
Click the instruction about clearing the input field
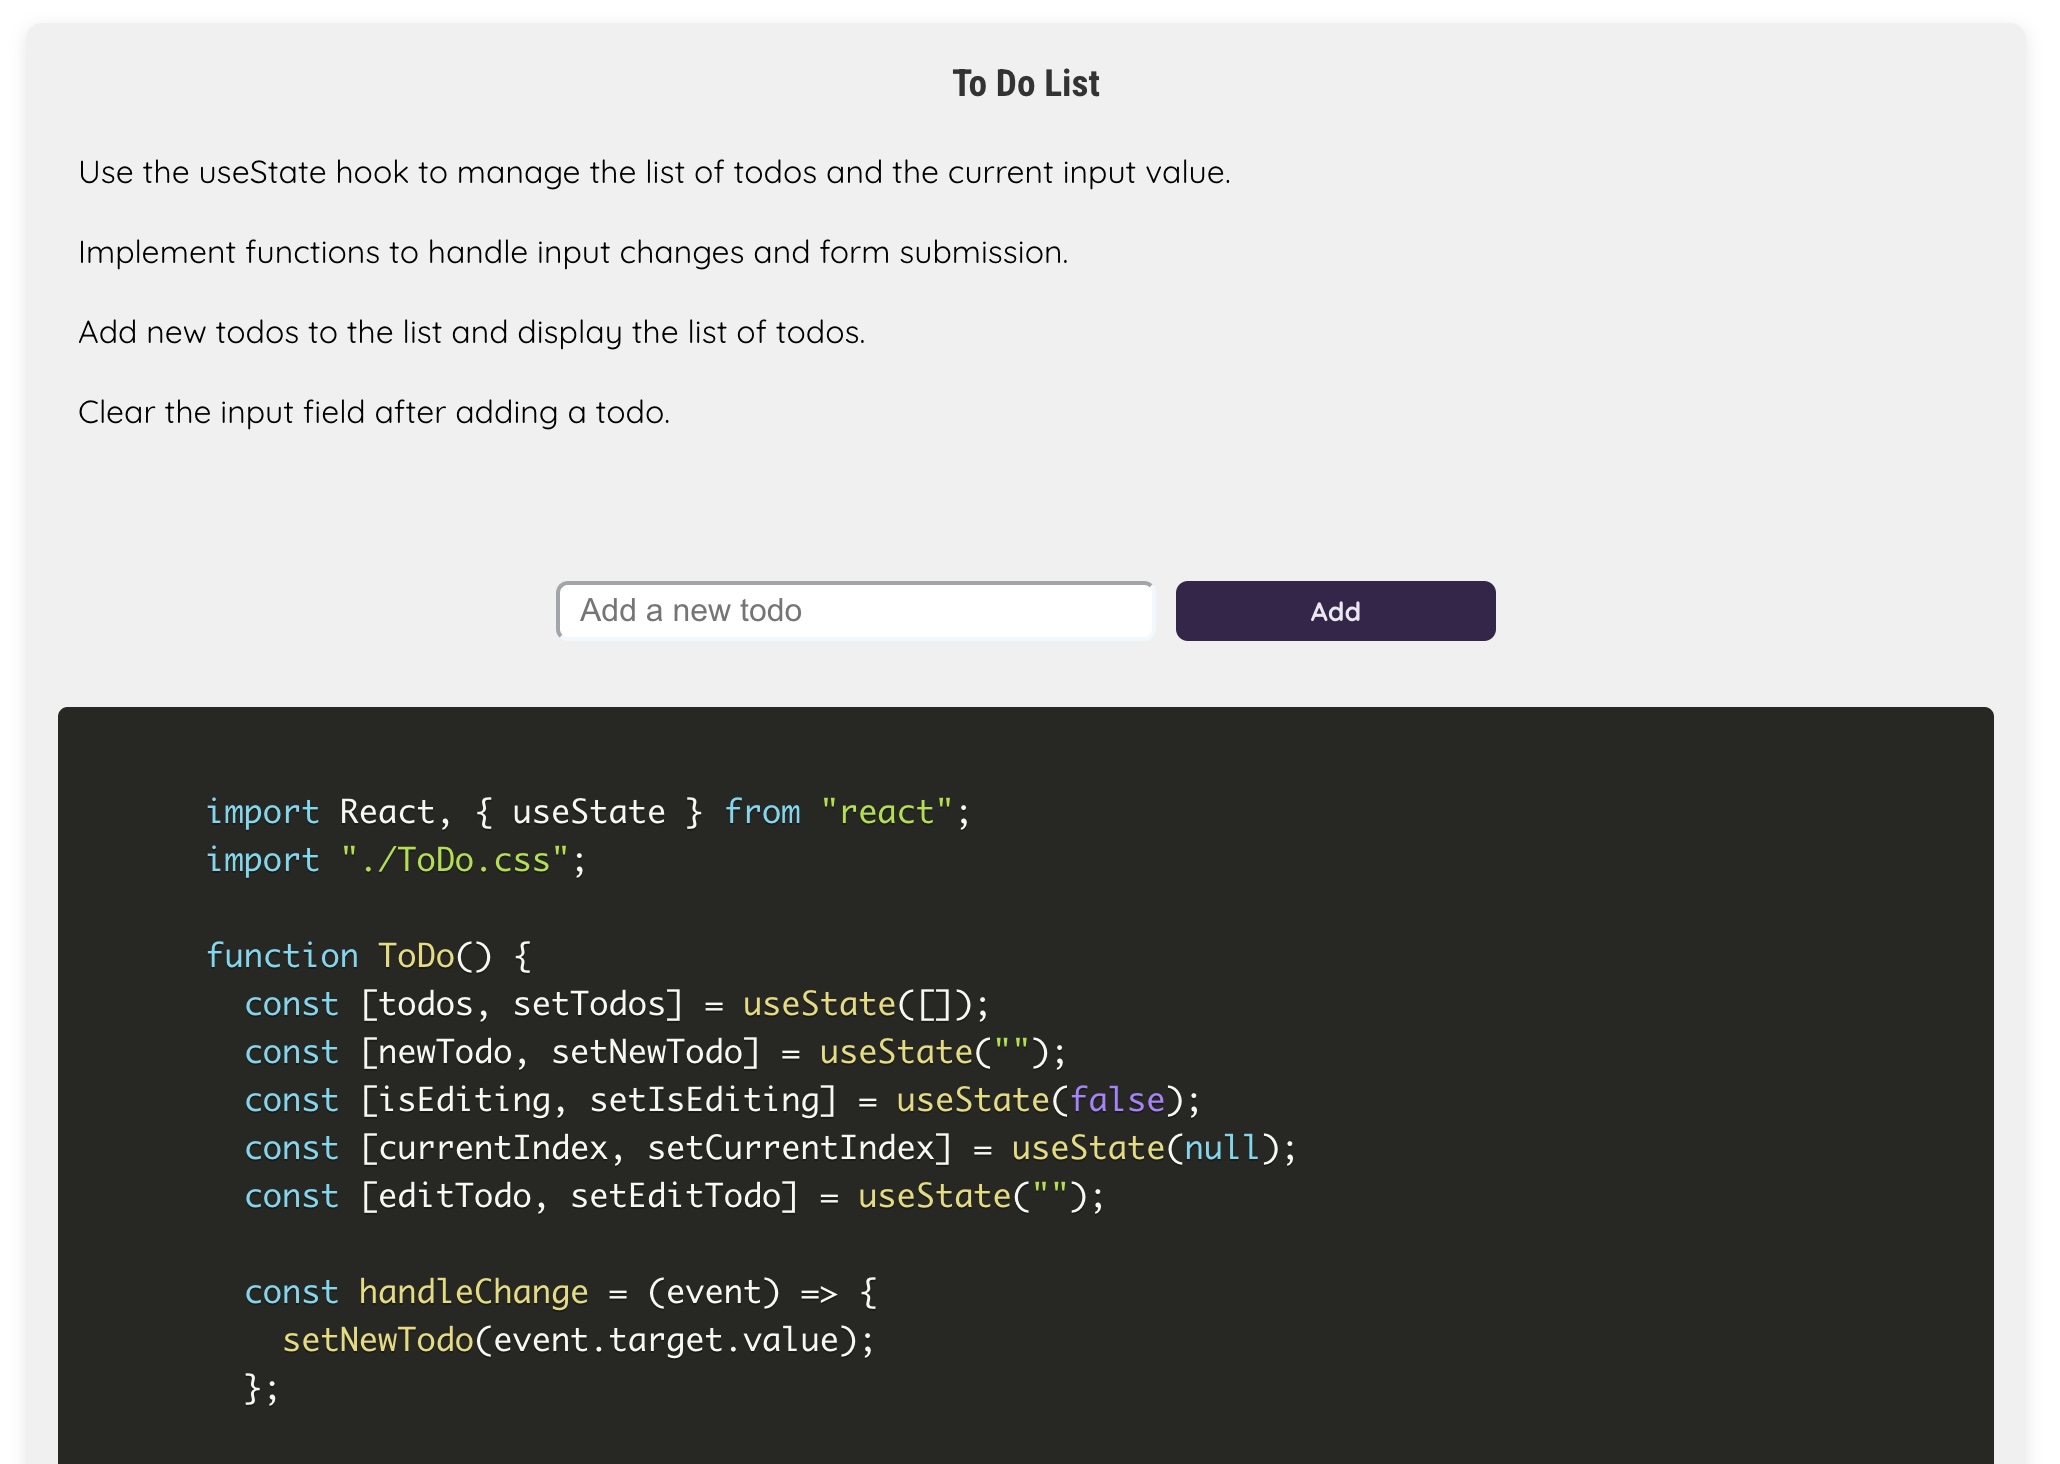click(375, 411)
